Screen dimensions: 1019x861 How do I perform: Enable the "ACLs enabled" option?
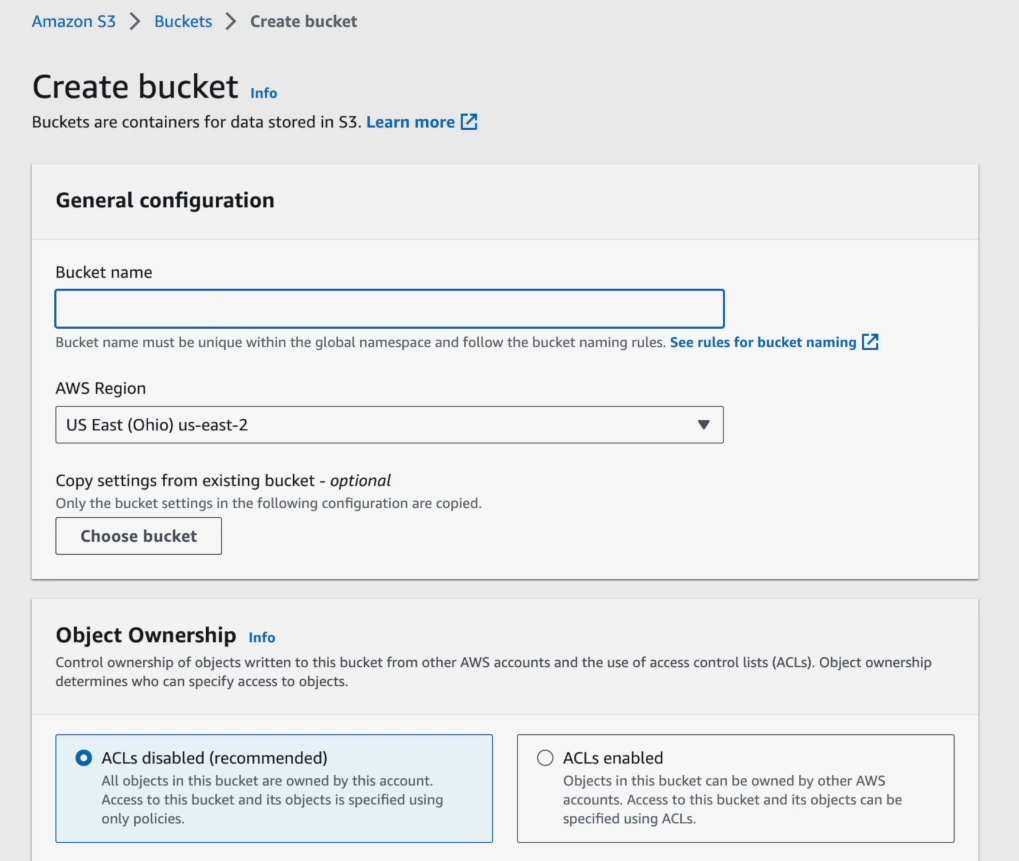pyautogui.click(x=544, y=758)
